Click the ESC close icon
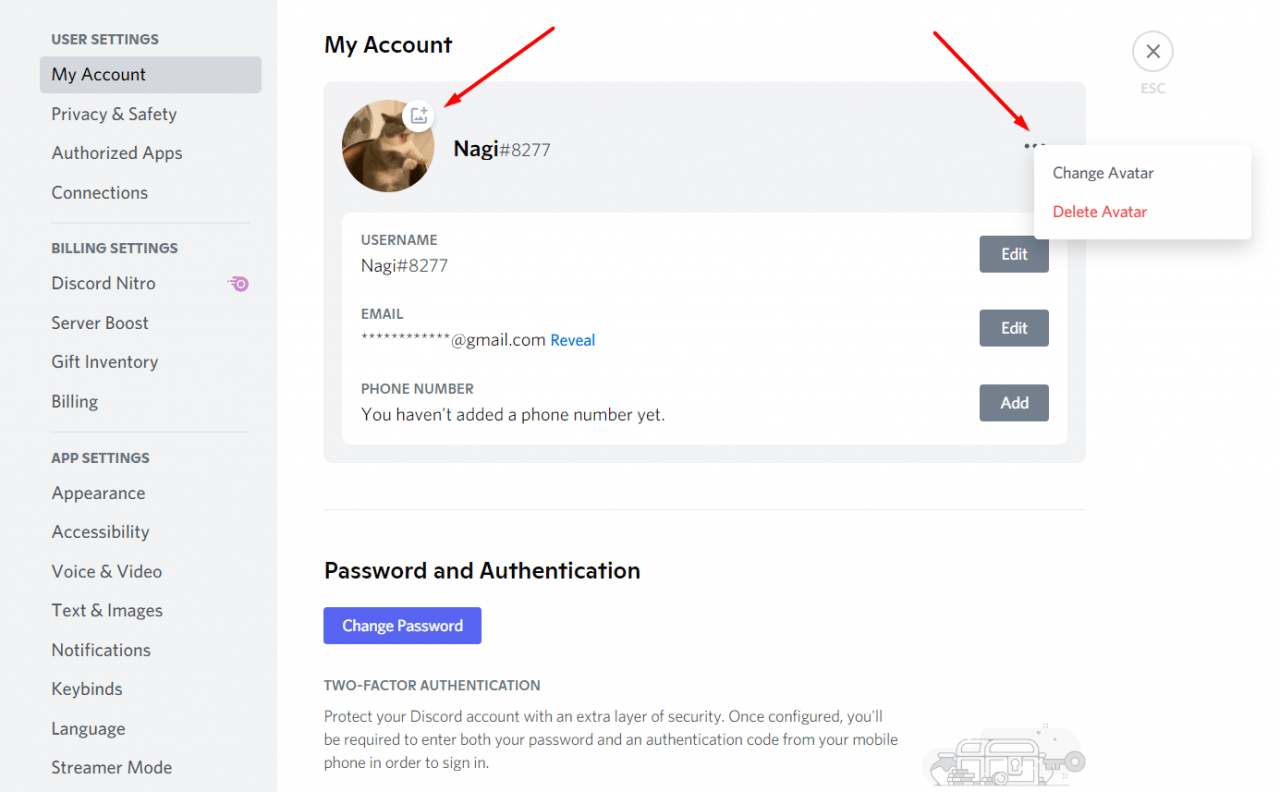Screen dimensions: 1280x792 coord(1152,51)
